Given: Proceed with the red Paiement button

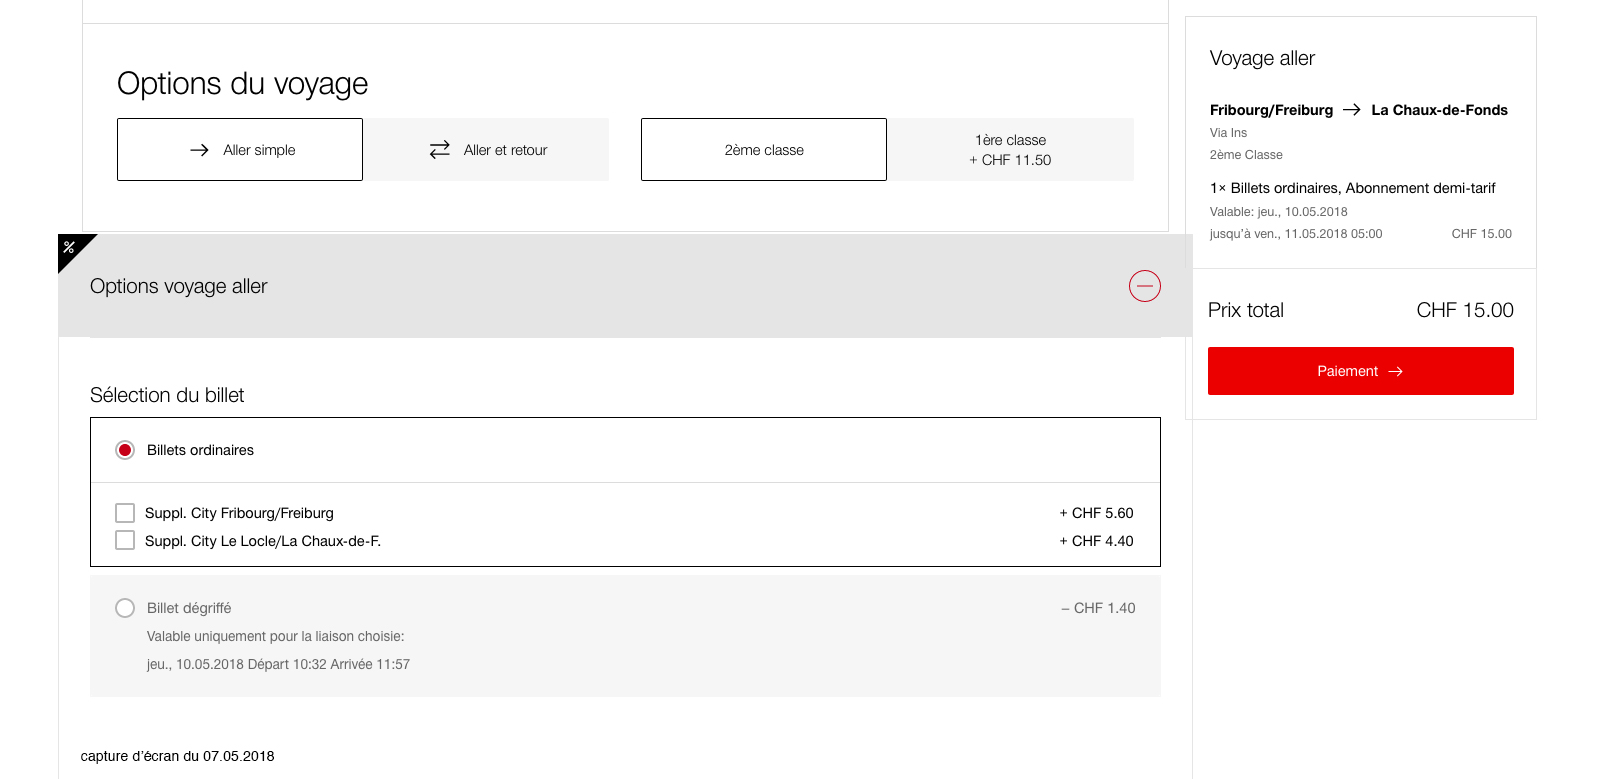Looking at the screenshot, I should (1361, 371).
